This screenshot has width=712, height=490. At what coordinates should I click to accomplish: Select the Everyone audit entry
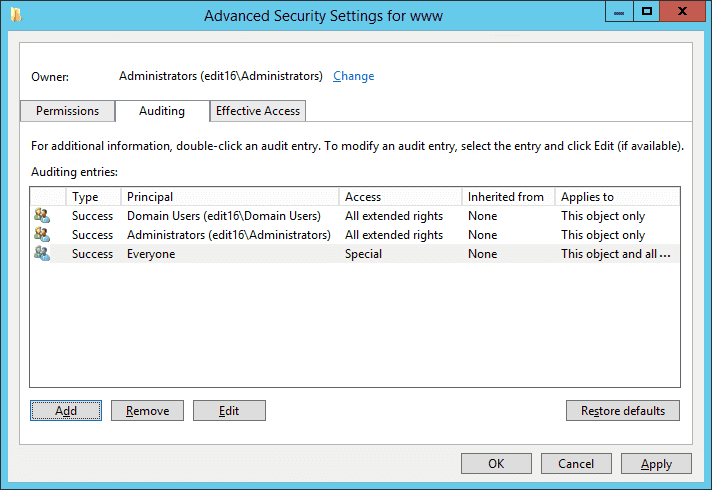(355, 254)
